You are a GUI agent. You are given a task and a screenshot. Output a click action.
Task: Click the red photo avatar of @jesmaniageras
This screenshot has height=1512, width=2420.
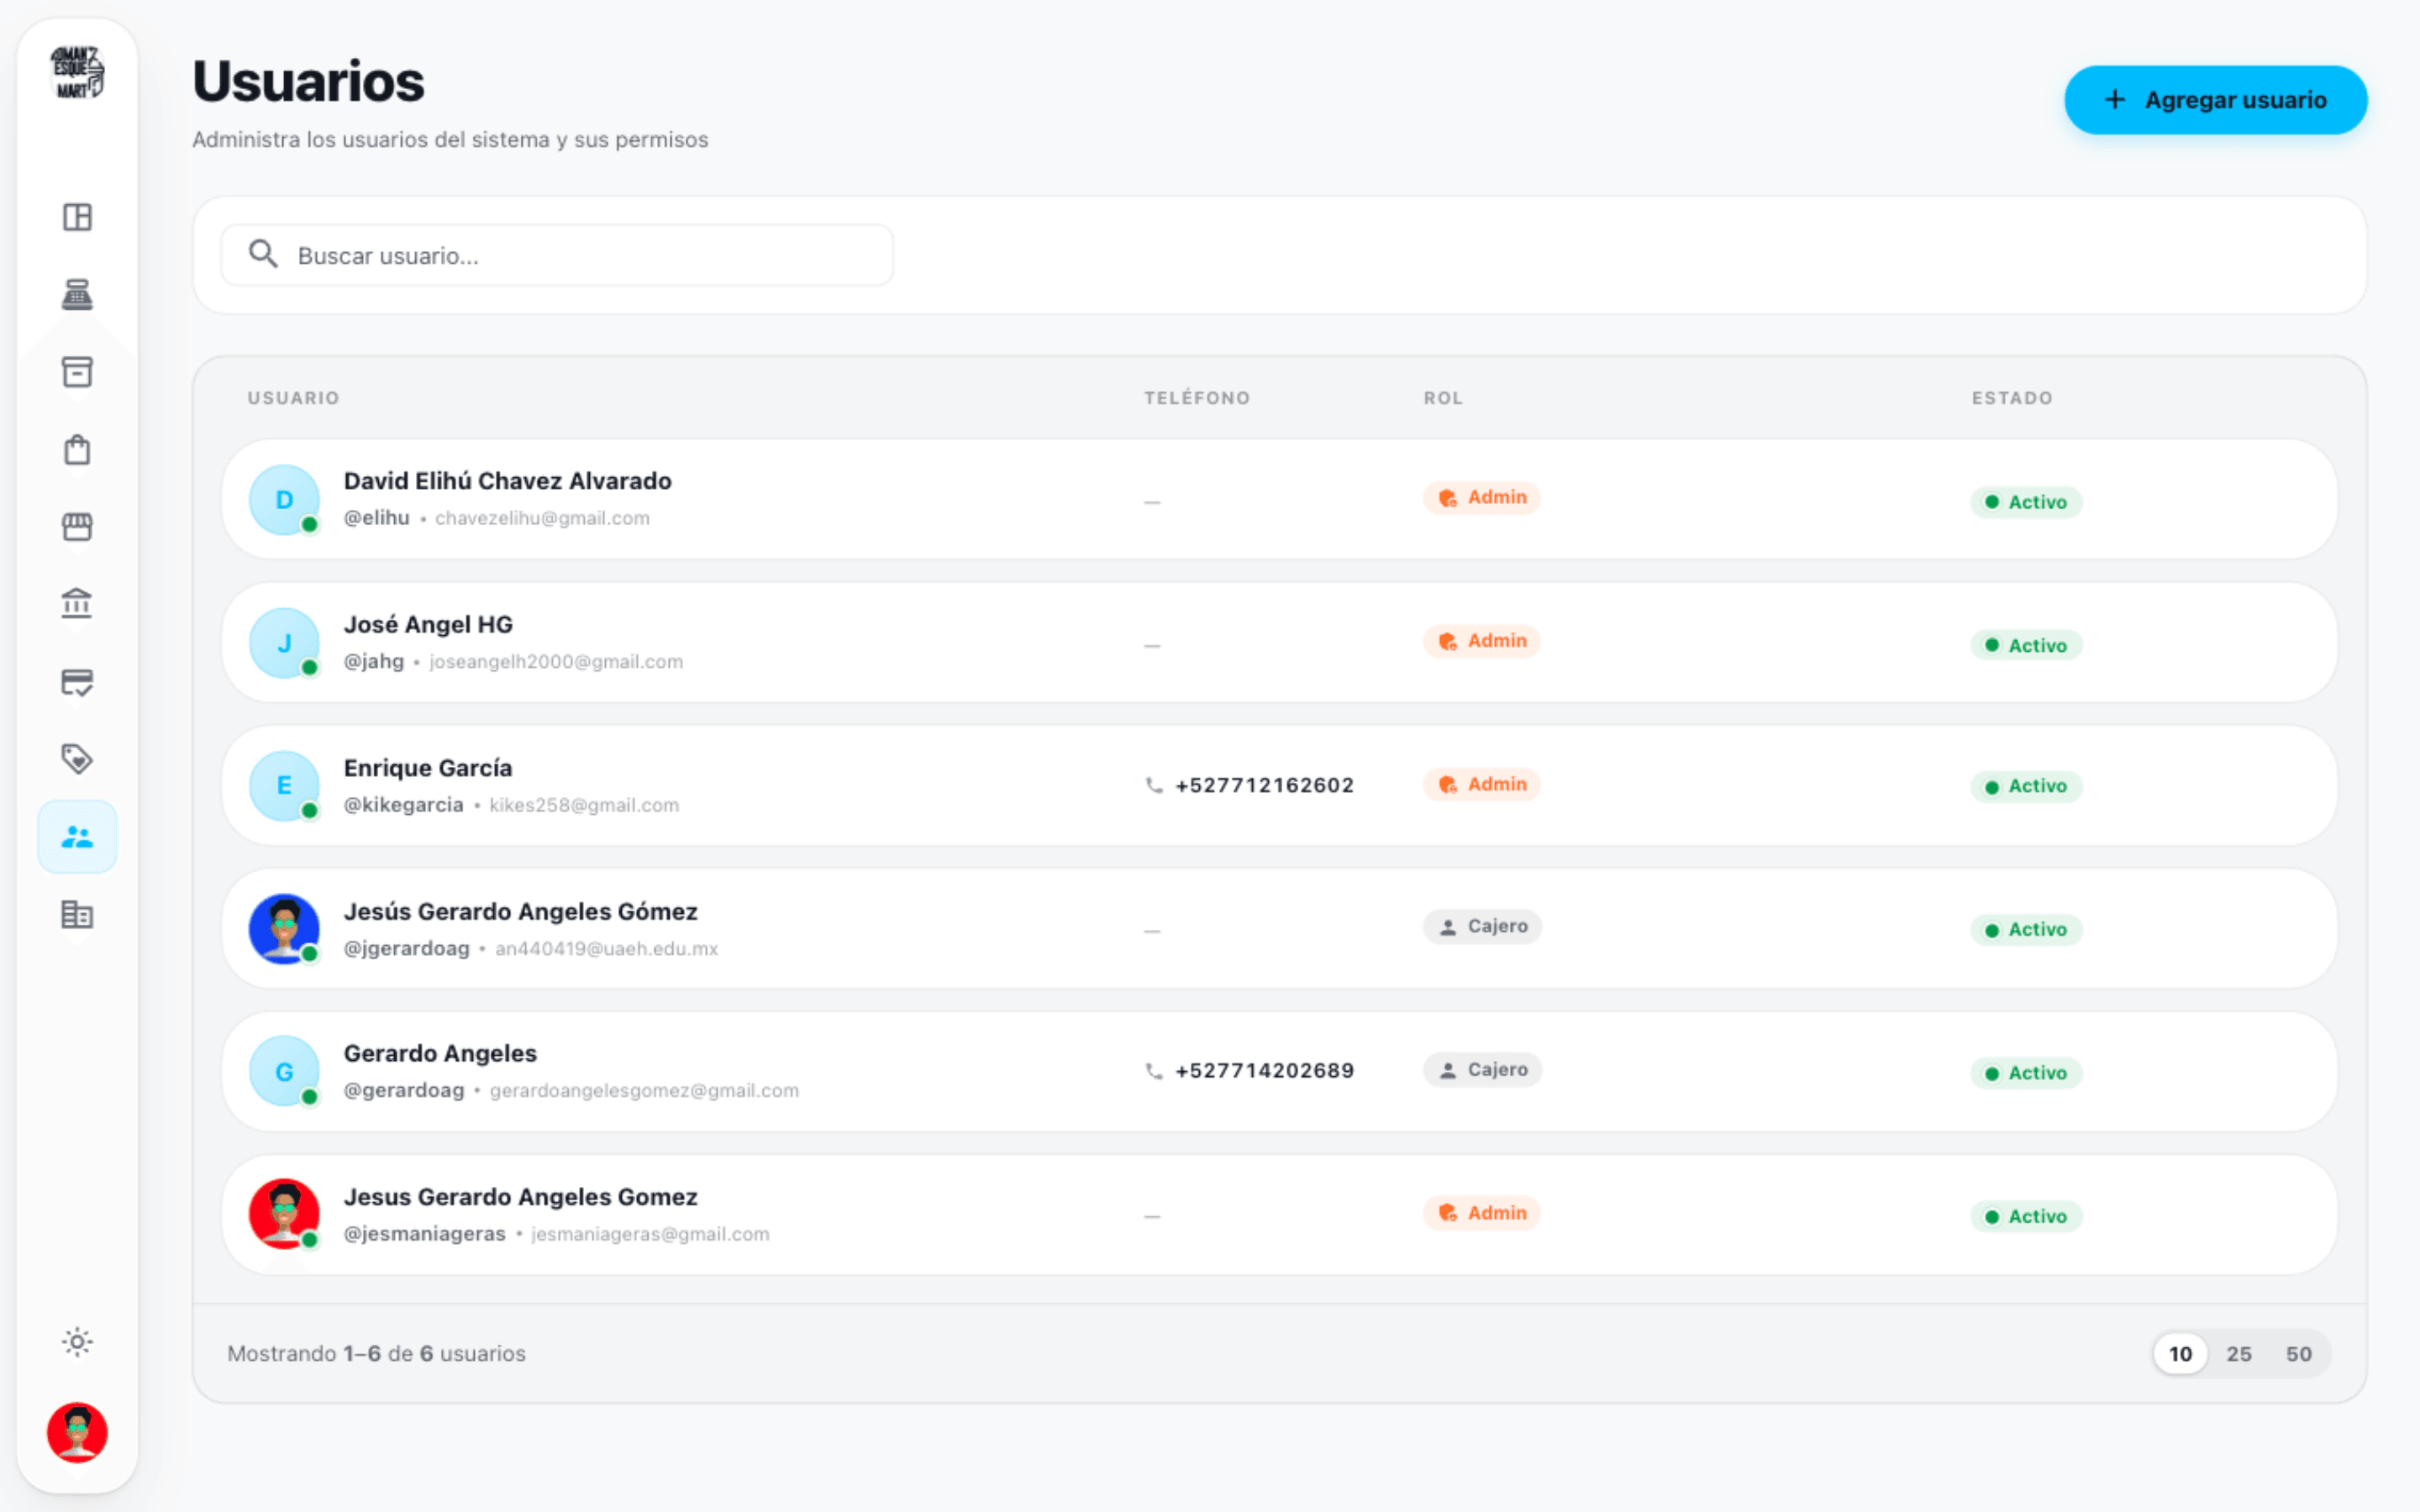pos(284,1214)
